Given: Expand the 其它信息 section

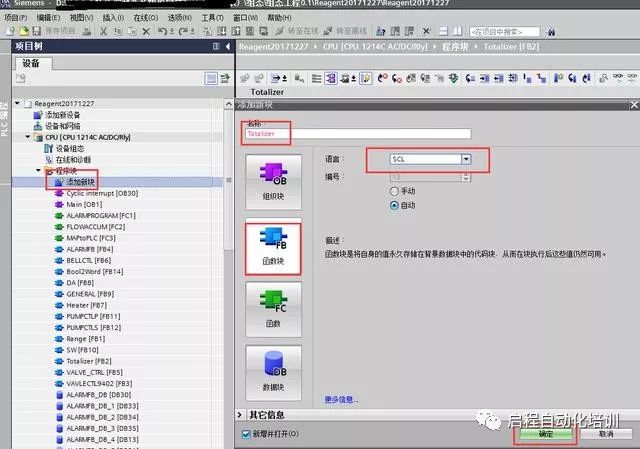Looking at the screenshot, I should 239,414.
